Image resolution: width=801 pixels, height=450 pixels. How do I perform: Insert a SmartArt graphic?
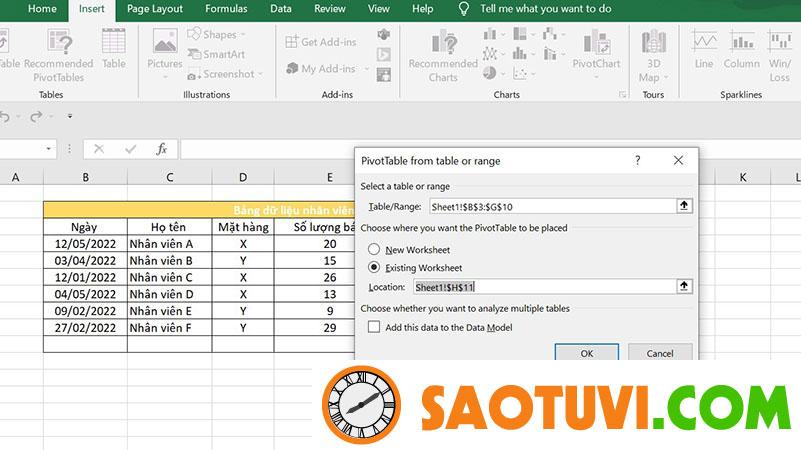pos(216,54)
